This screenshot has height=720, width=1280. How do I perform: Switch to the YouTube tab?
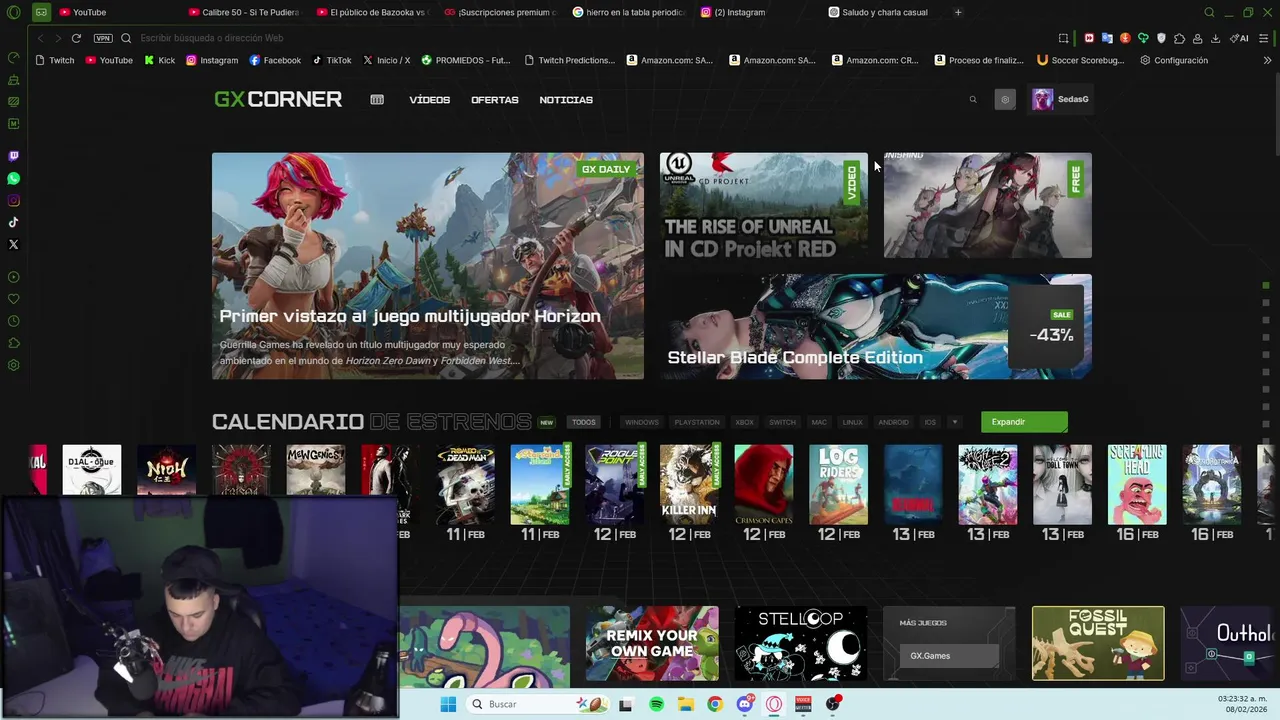pos(115,12)
